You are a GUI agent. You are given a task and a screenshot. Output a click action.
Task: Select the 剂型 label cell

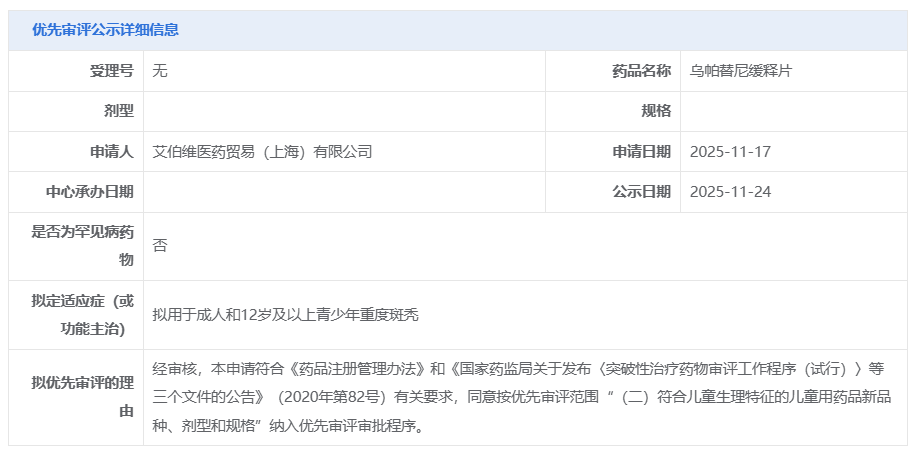click(119, 111)
